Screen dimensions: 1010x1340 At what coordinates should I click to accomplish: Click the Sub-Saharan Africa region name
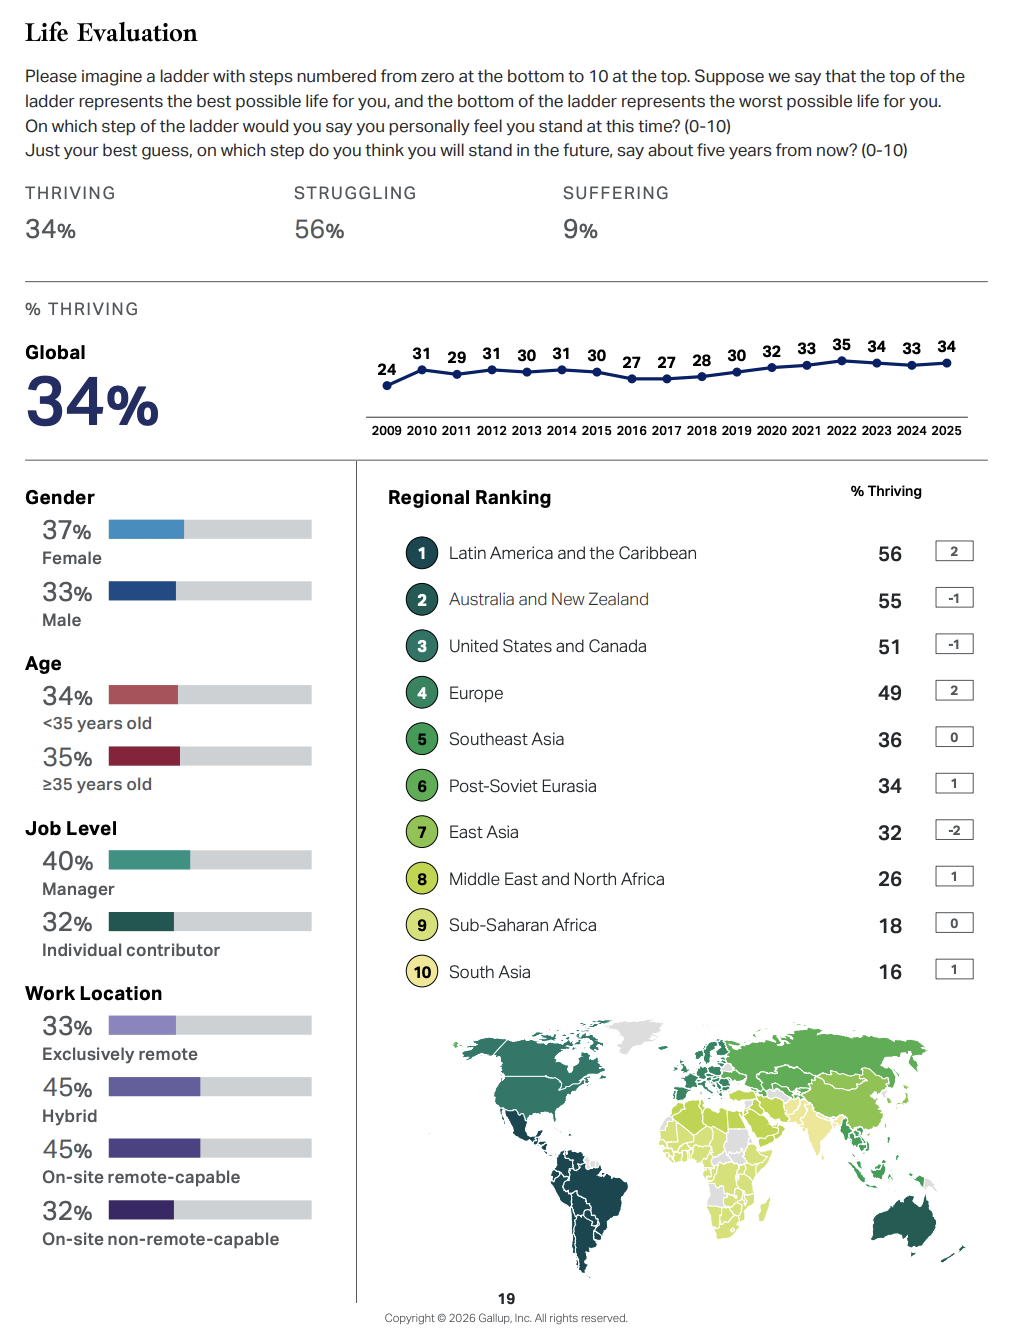[522, 925]
